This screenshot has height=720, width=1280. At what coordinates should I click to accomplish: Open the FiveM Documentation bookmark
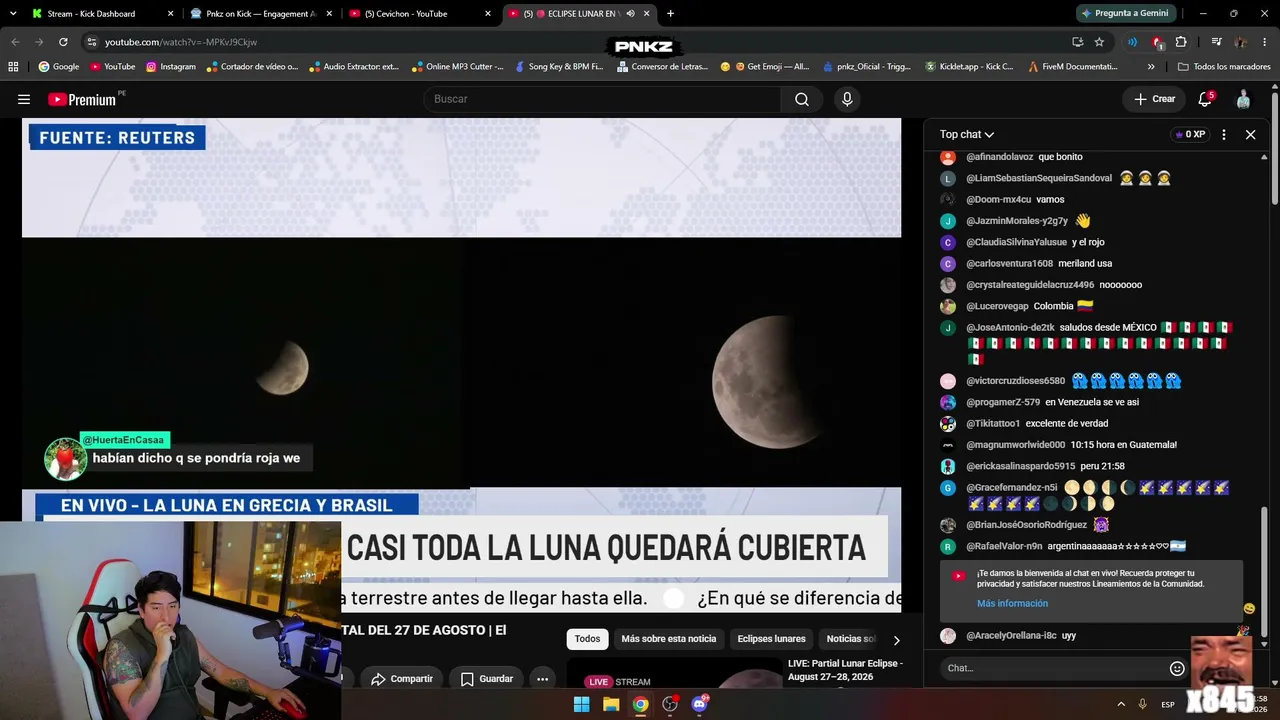[1073, 67]
